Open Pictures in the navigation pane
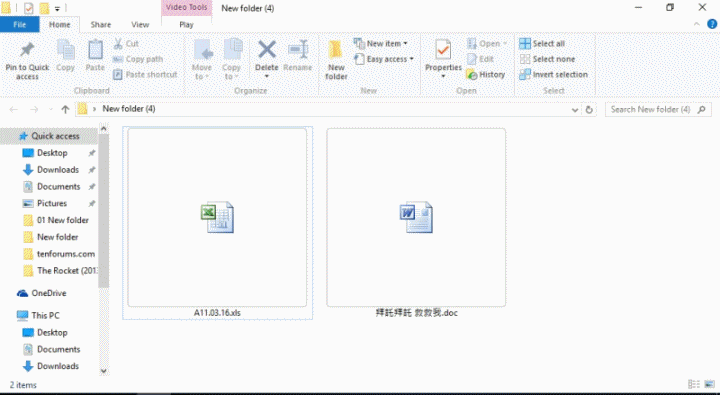The width and height of the screenshot is (720, 395). 52,203
